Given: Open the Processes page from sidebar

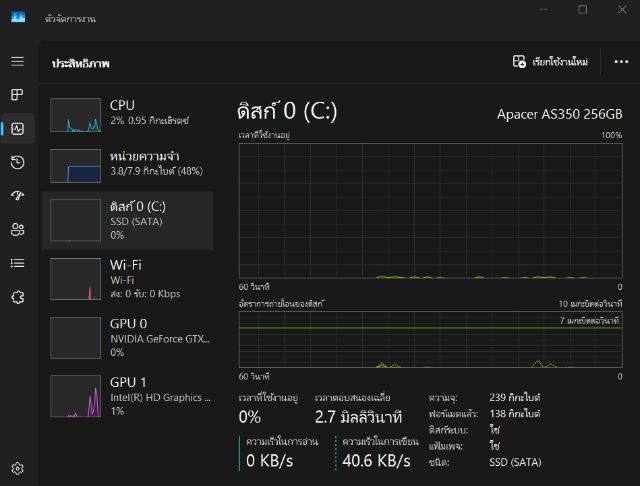Looking at the screenshot, I should click(17, 95).
